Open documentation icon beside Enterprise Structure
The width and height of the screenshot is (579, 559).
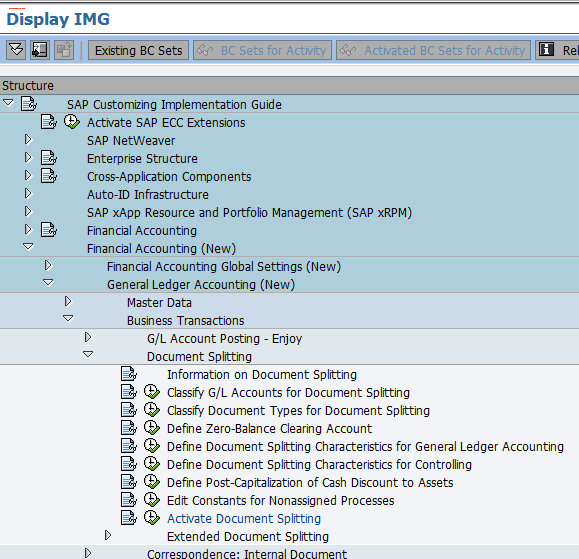(49, 158)
